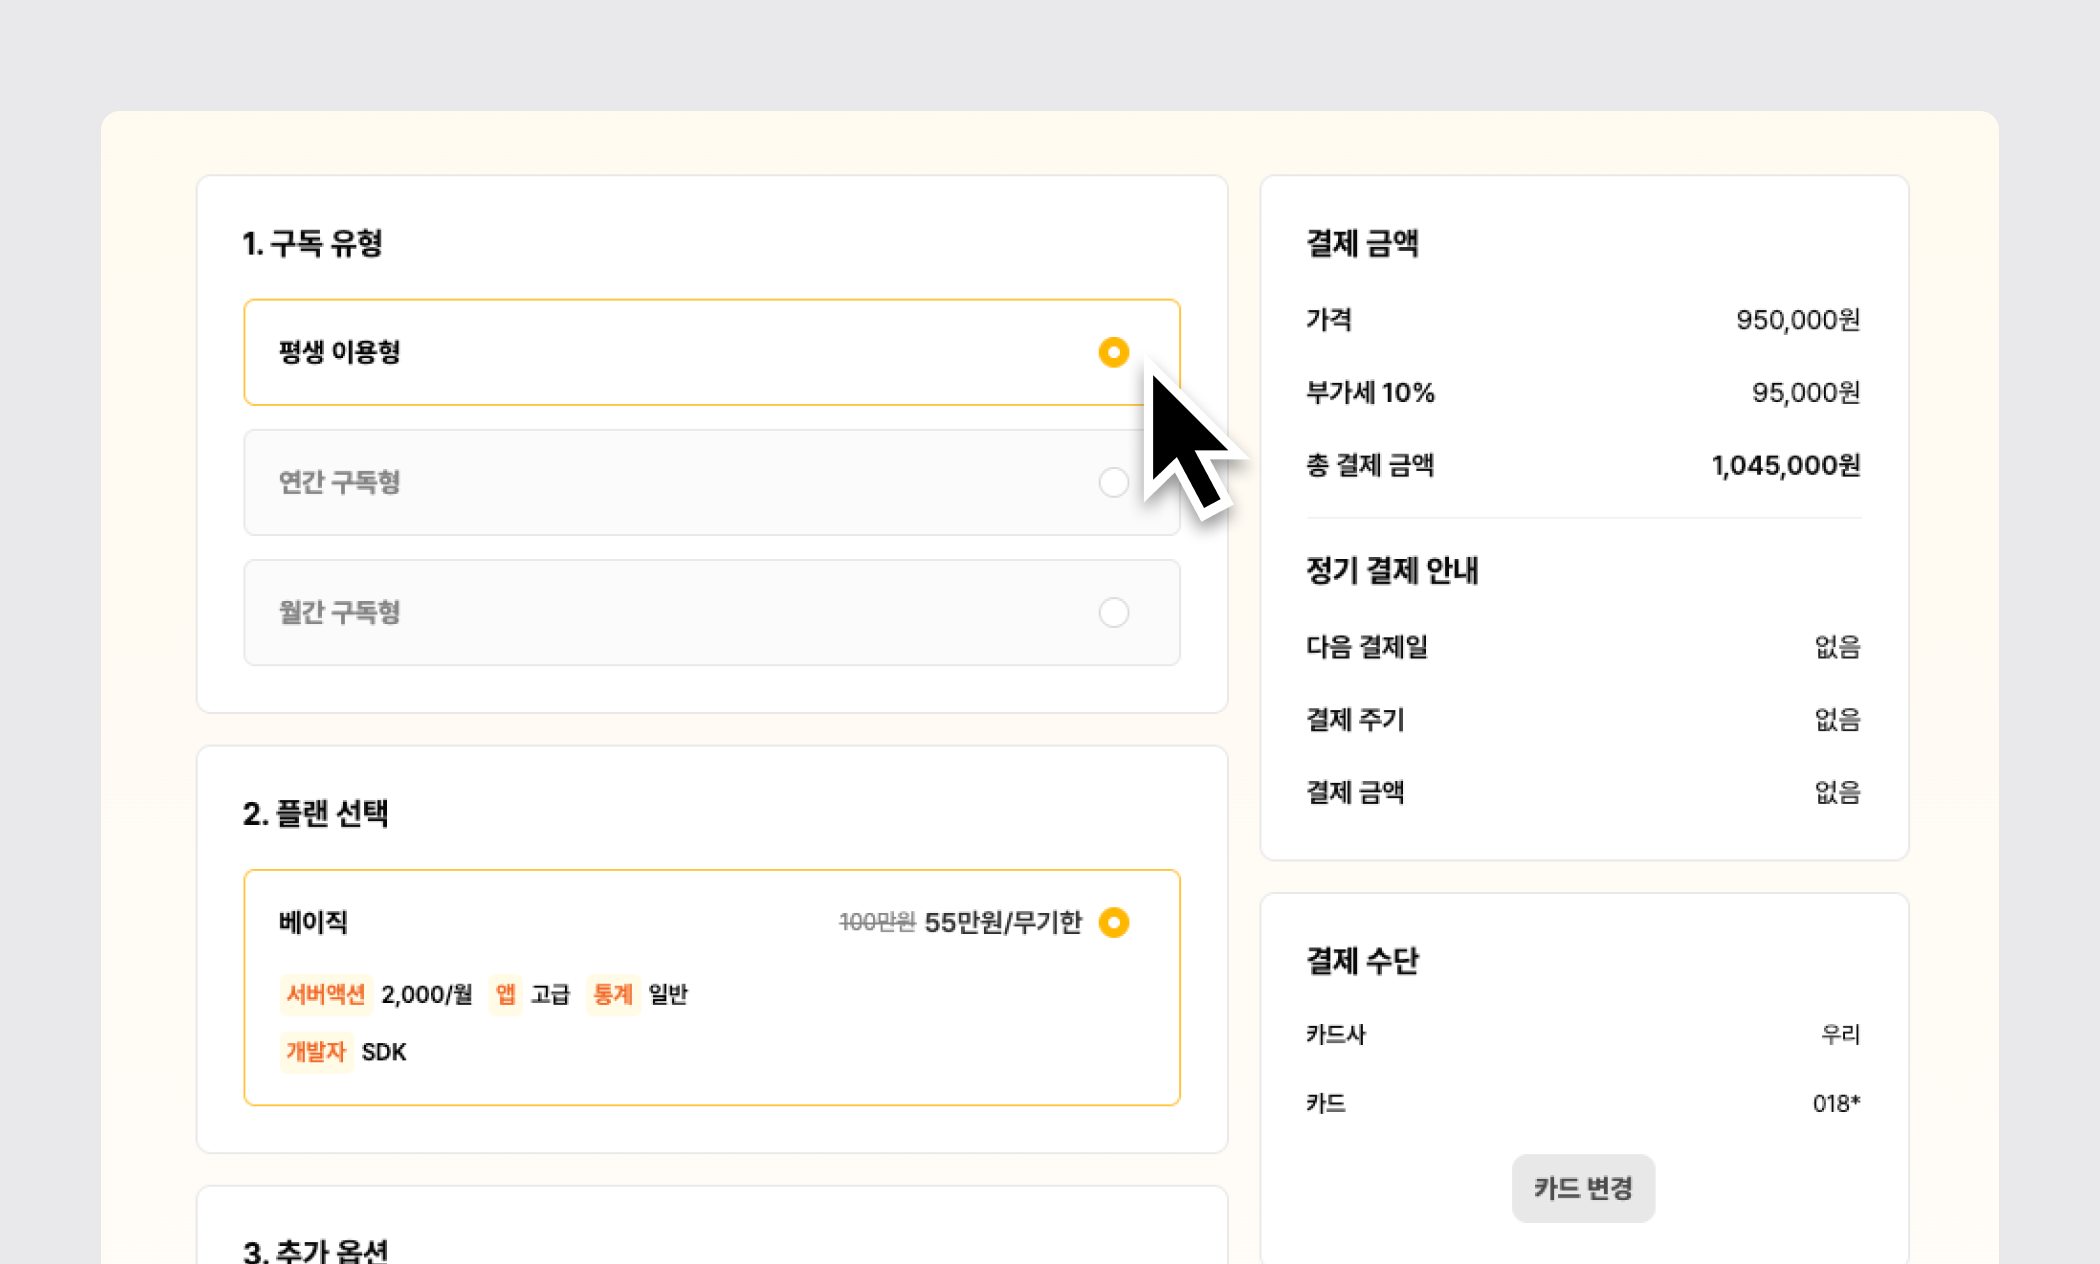Select the 월간 구독형 radio button
Screen dimensions: 2100x1264
pos(1113,612)
